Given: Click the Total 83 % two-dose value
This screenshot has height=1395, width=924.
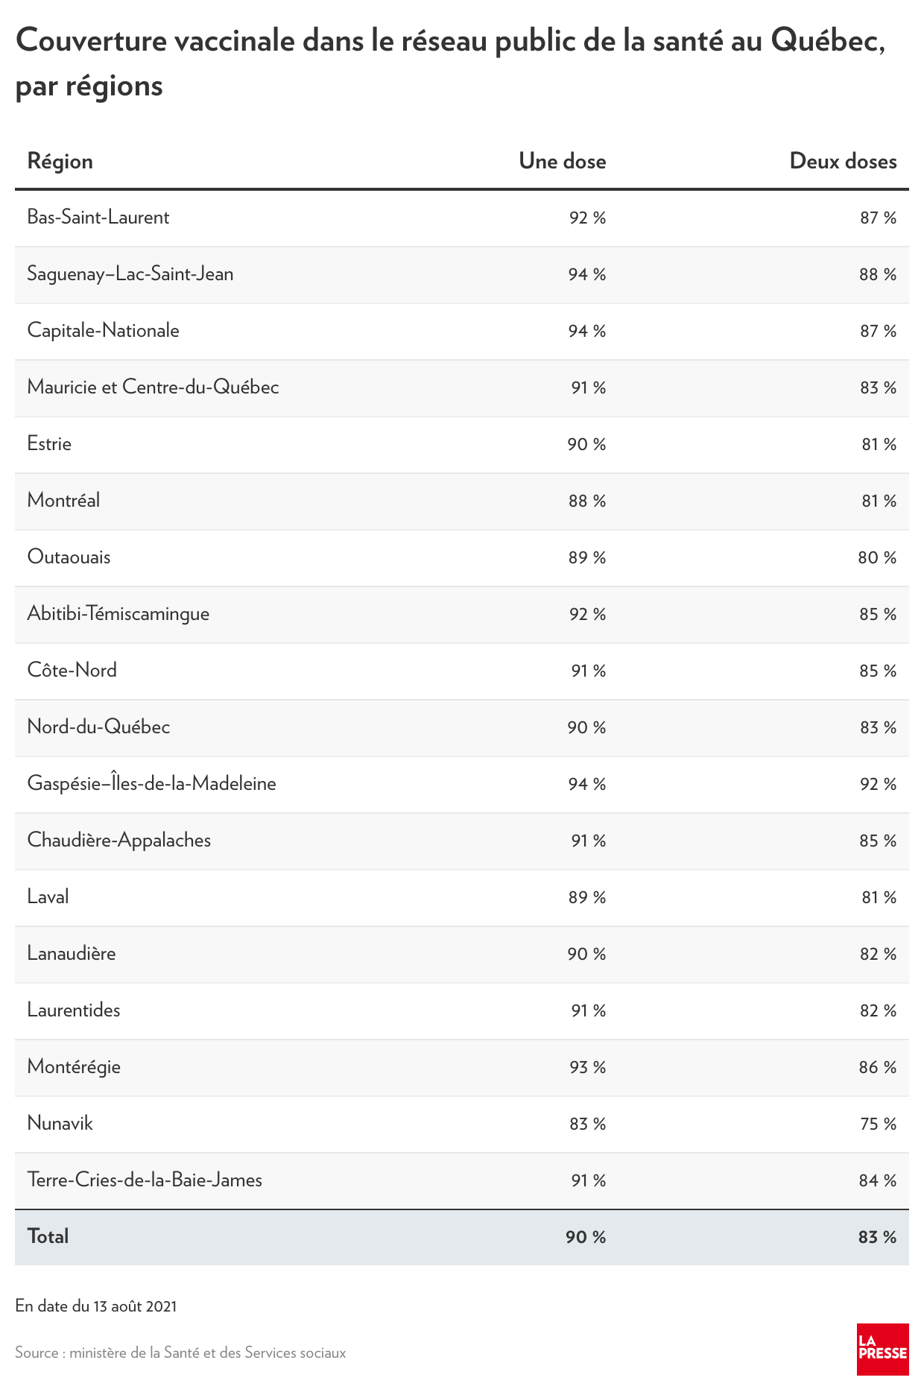Looking at the screenshot, I should click(877, 1237).
